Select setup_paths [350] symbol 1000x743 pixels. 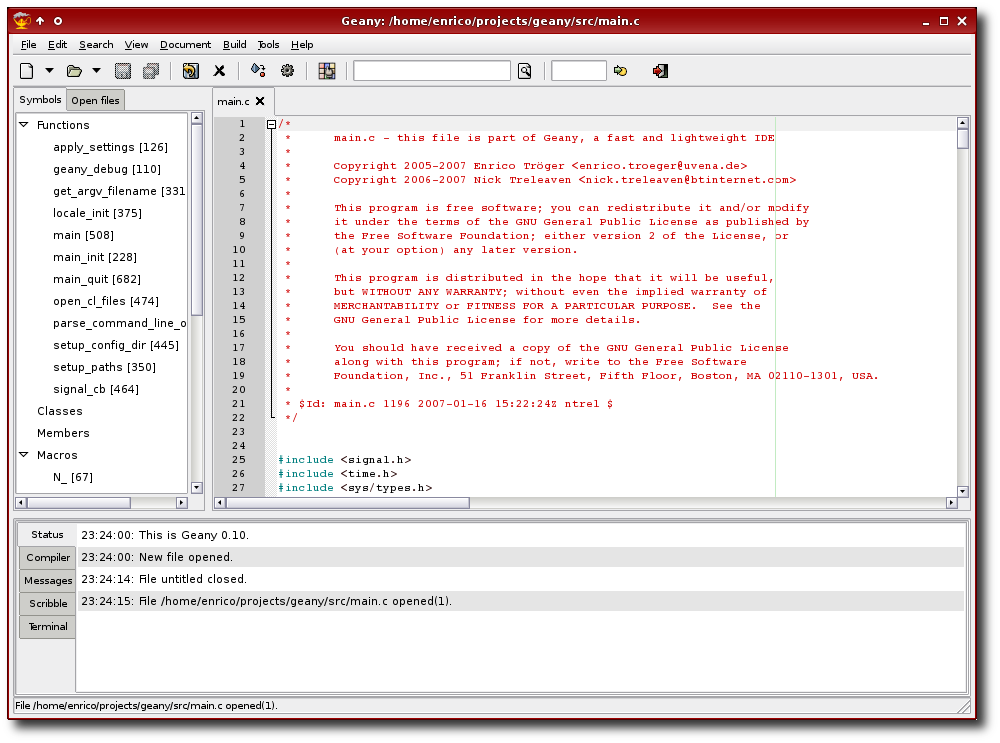click(105, 367)
